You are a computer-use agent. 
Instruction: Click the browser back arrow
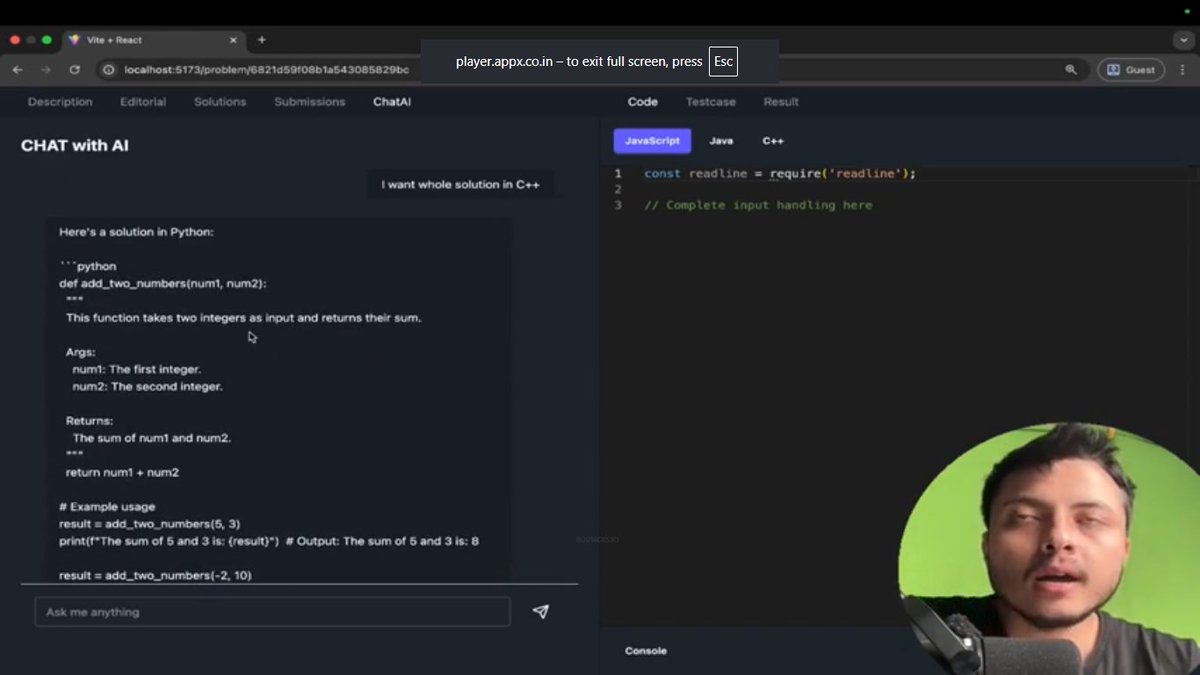tap(17, 70)
